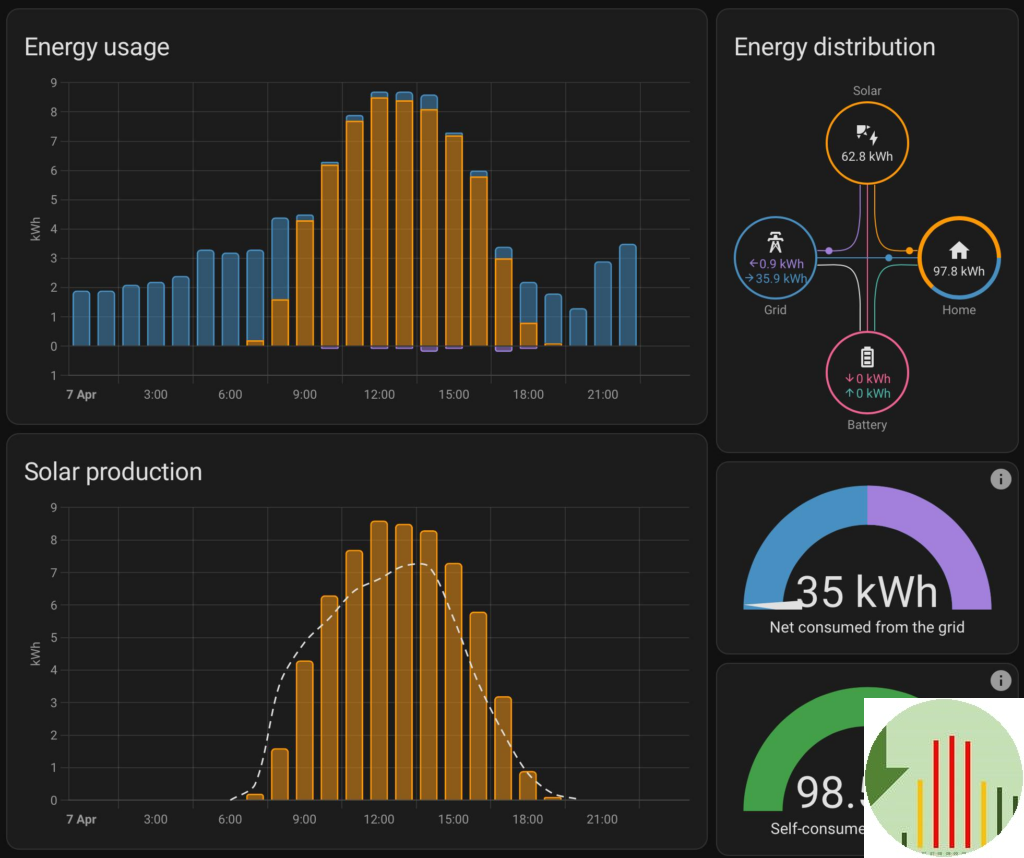The image size is (1024, 858).
Task: Select the Home house icon
Action: (x=958, y=250)
